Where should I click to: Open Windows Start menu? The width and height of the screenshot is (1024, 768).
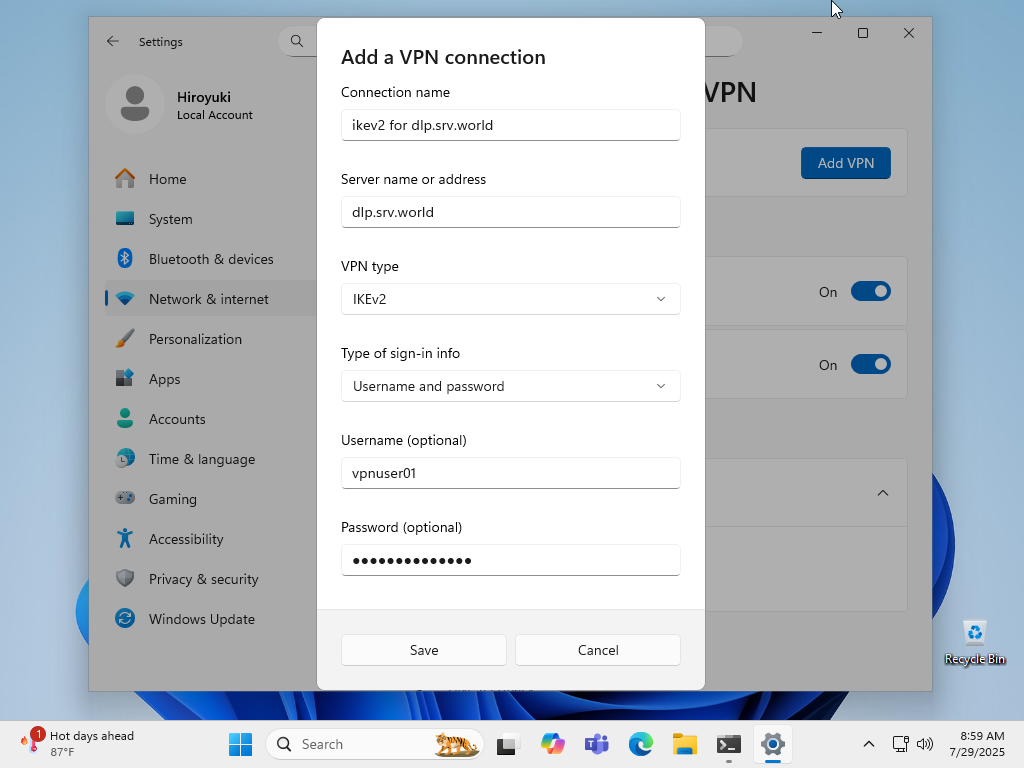240,744
